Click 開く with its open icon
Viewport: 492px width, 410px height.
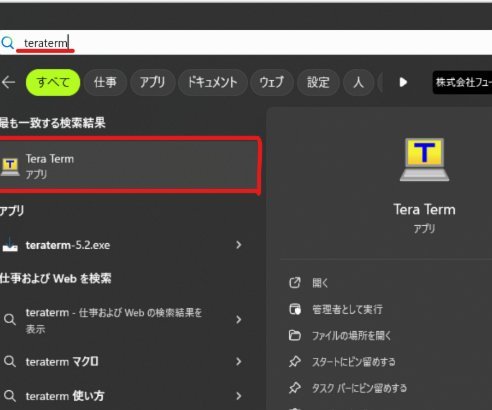coord(308,283)
